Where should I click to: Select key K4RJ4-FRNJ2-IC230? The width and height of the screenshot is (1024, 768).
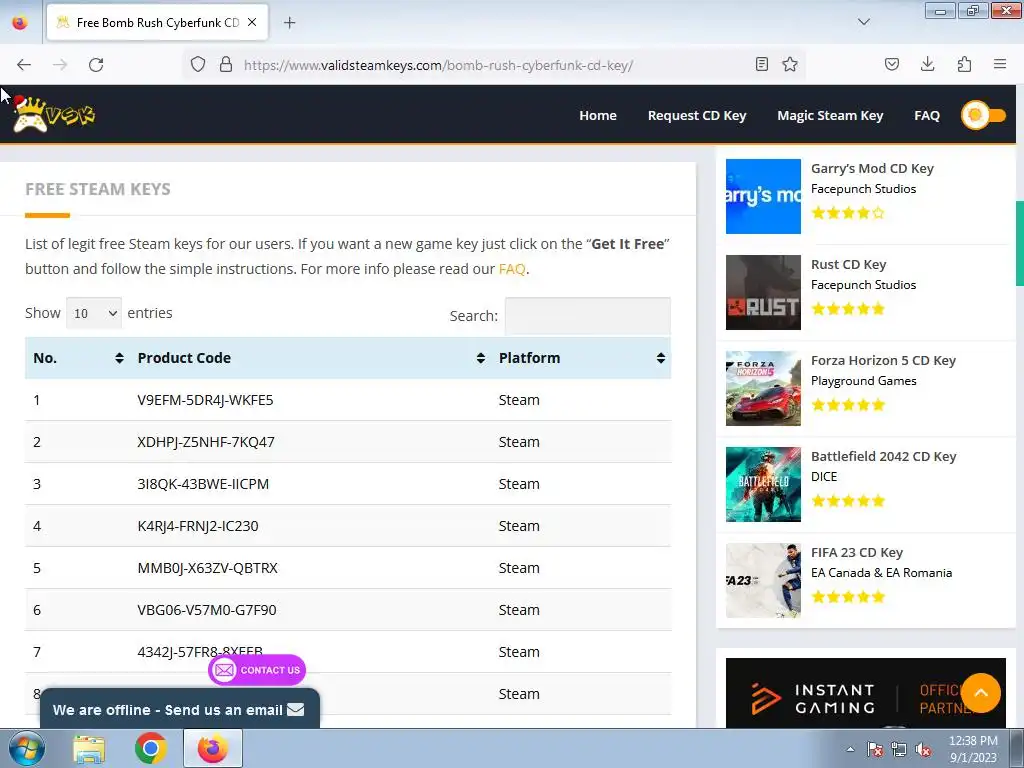click(x=198, y=526)
